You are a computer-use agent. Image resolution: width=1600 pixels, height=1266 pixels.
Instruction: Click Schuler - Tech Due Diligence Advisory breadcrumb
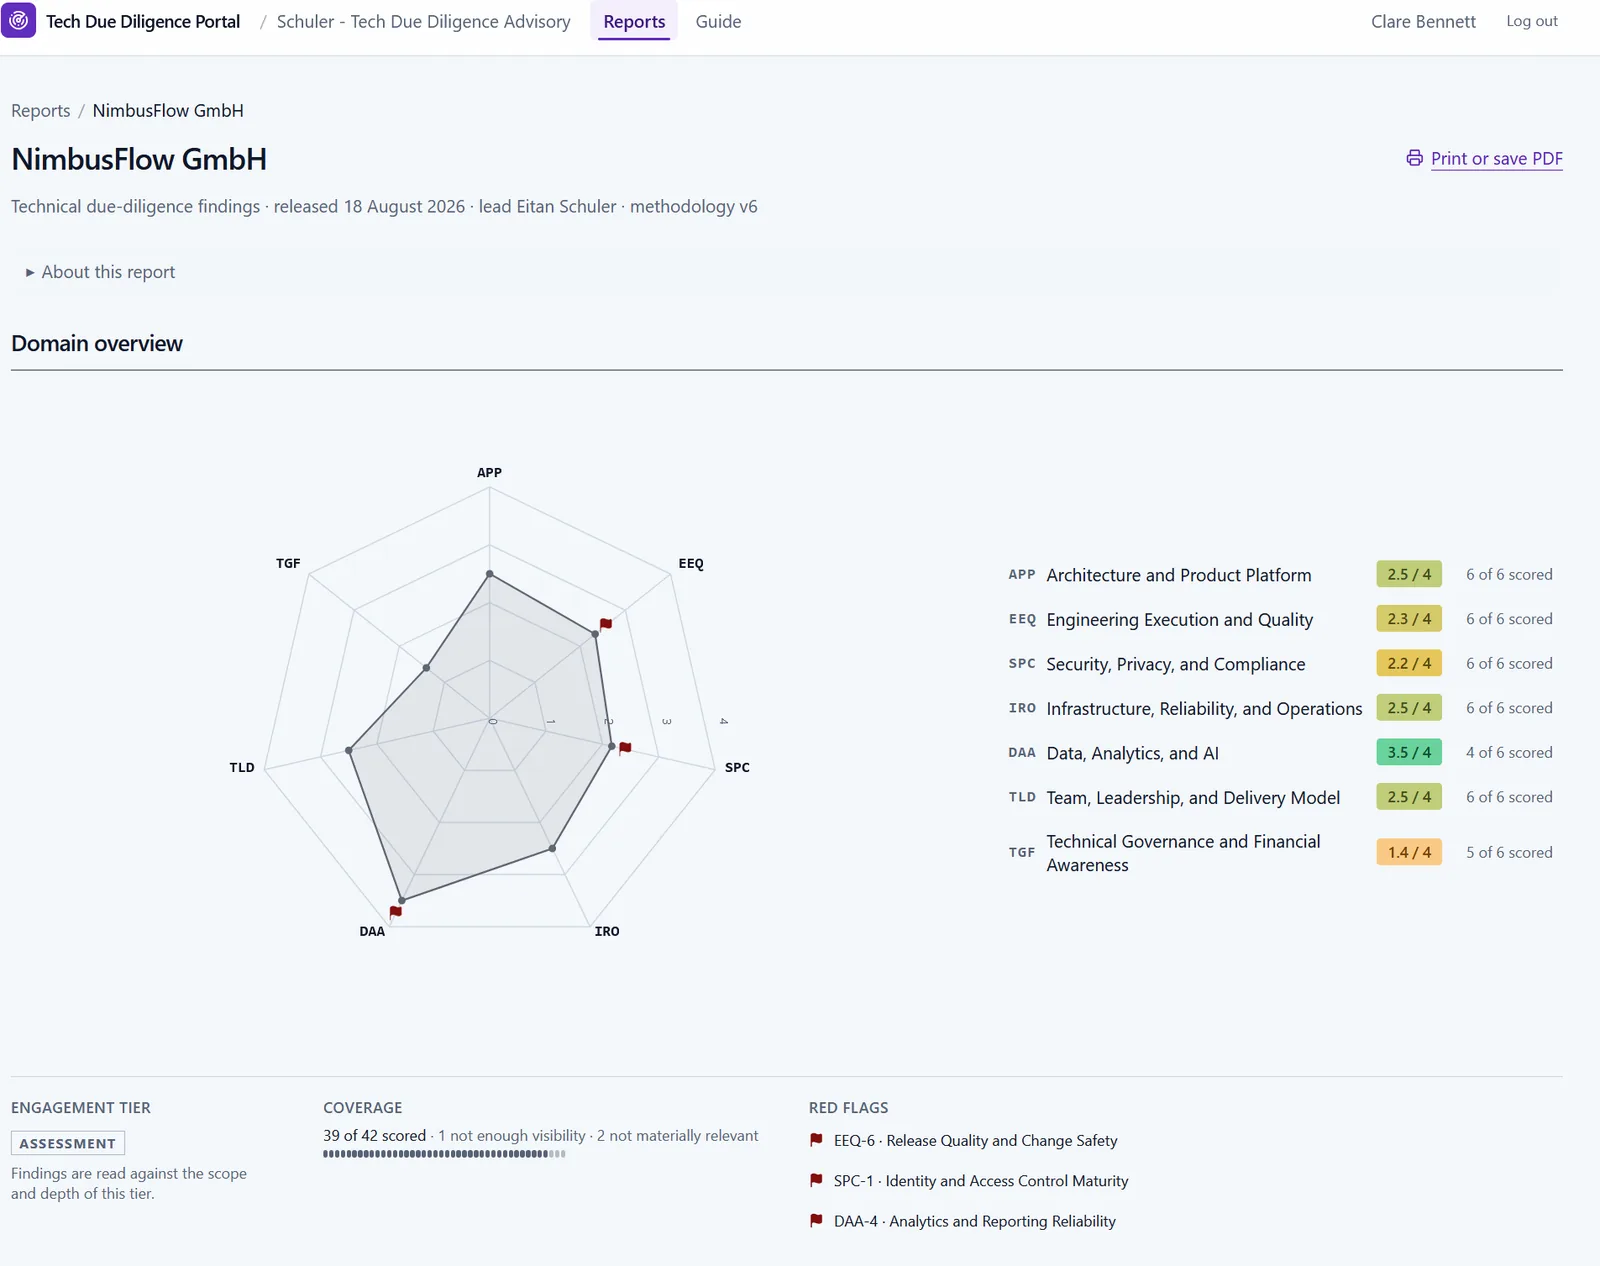423,21
